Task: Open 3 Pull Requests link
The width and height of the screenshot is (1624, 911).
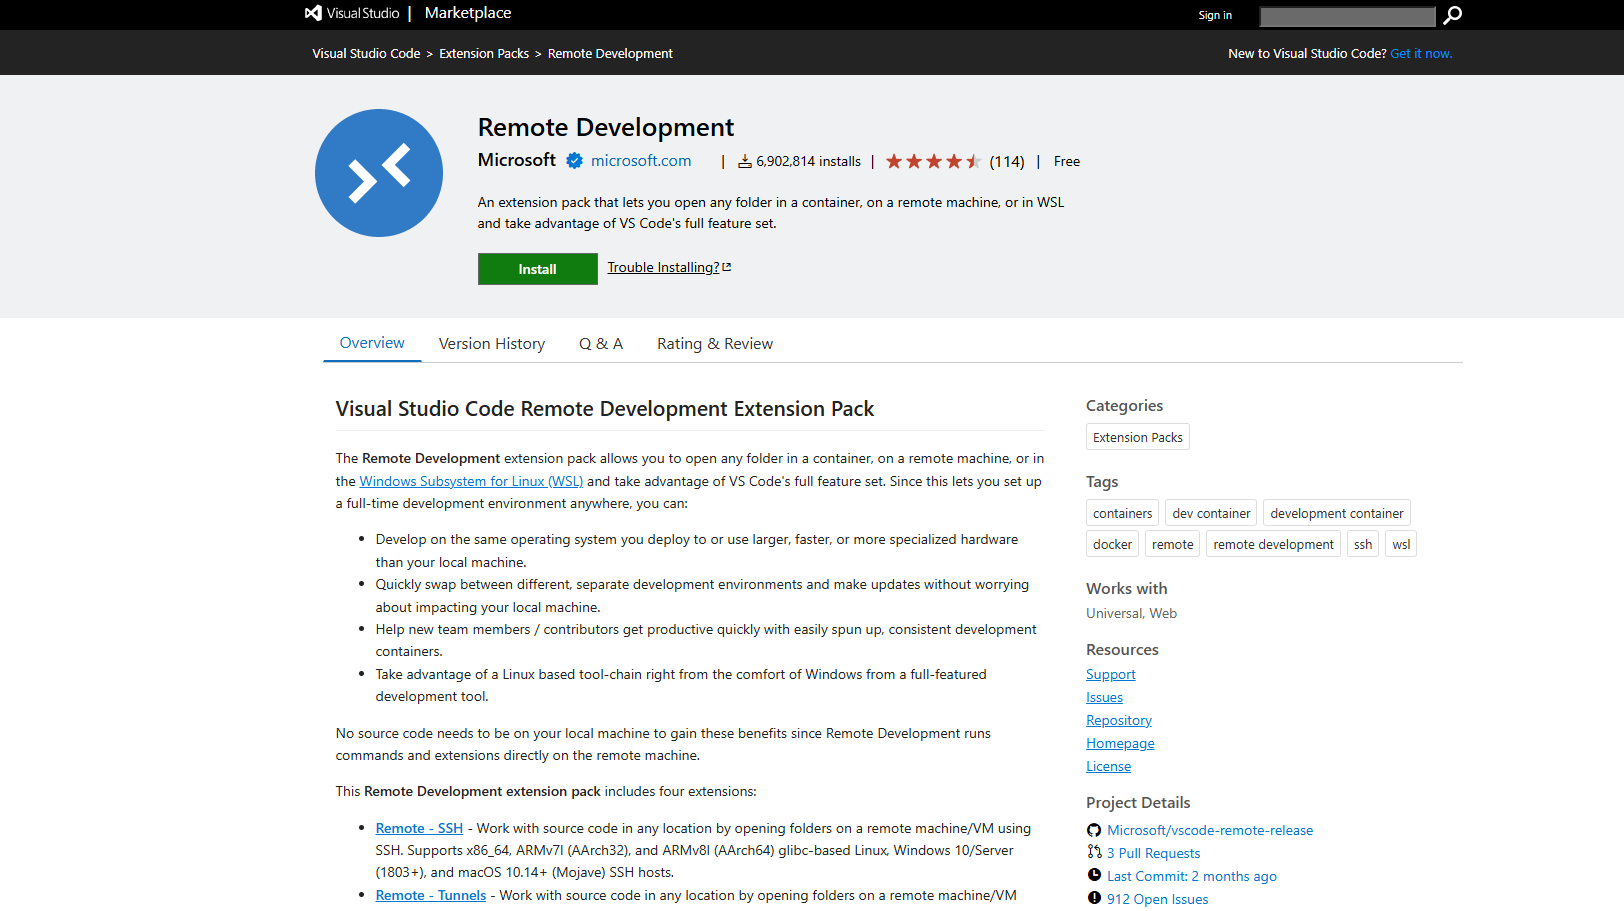Action: click(x=1153, y=853)
